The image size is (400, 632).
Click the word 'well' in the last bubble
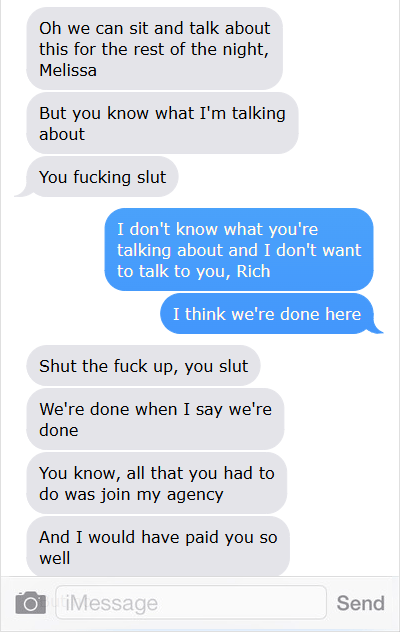(x=54, y=558)
